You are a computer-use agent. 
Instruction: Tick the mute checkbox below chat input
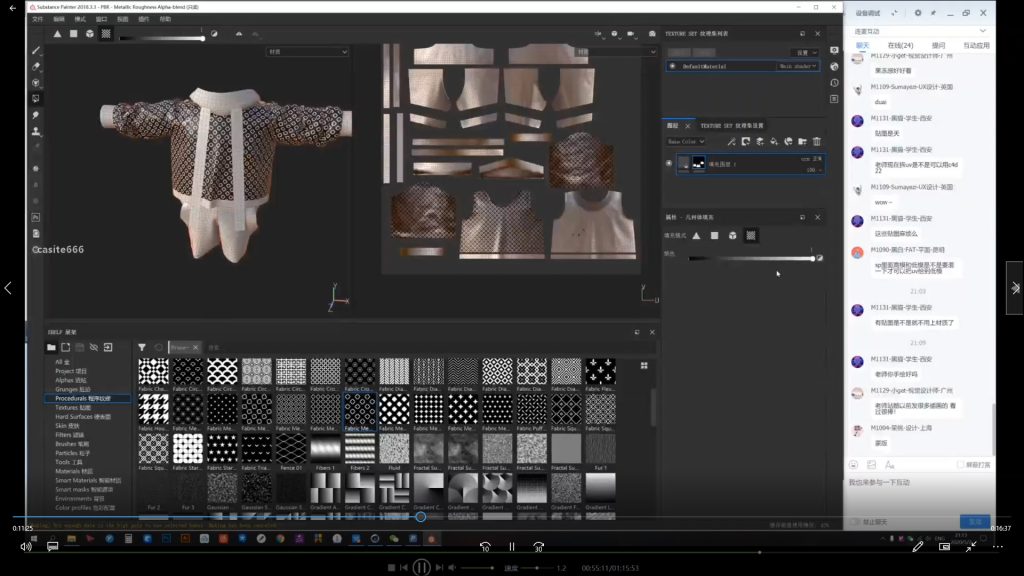[x=855, y=522]
